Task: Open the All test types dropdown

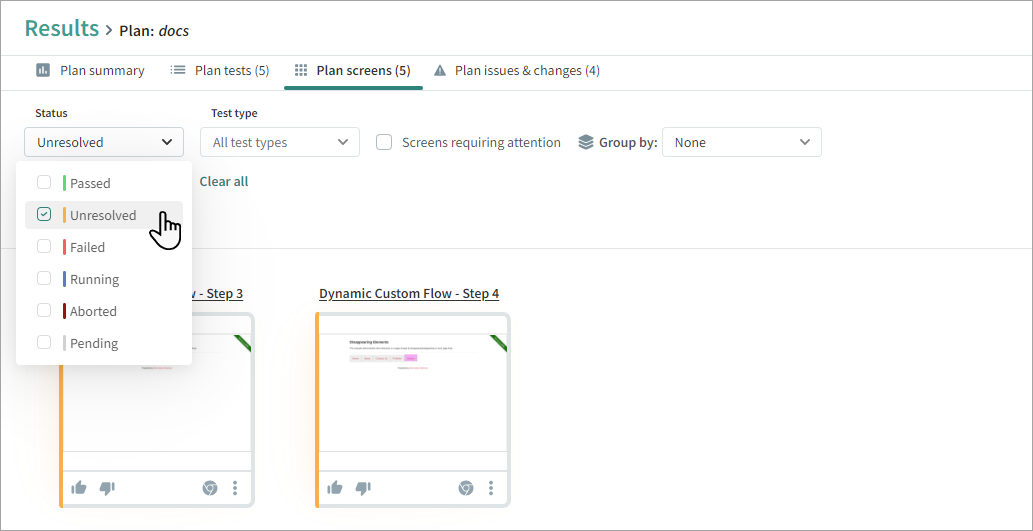Action: click(280, 142)
